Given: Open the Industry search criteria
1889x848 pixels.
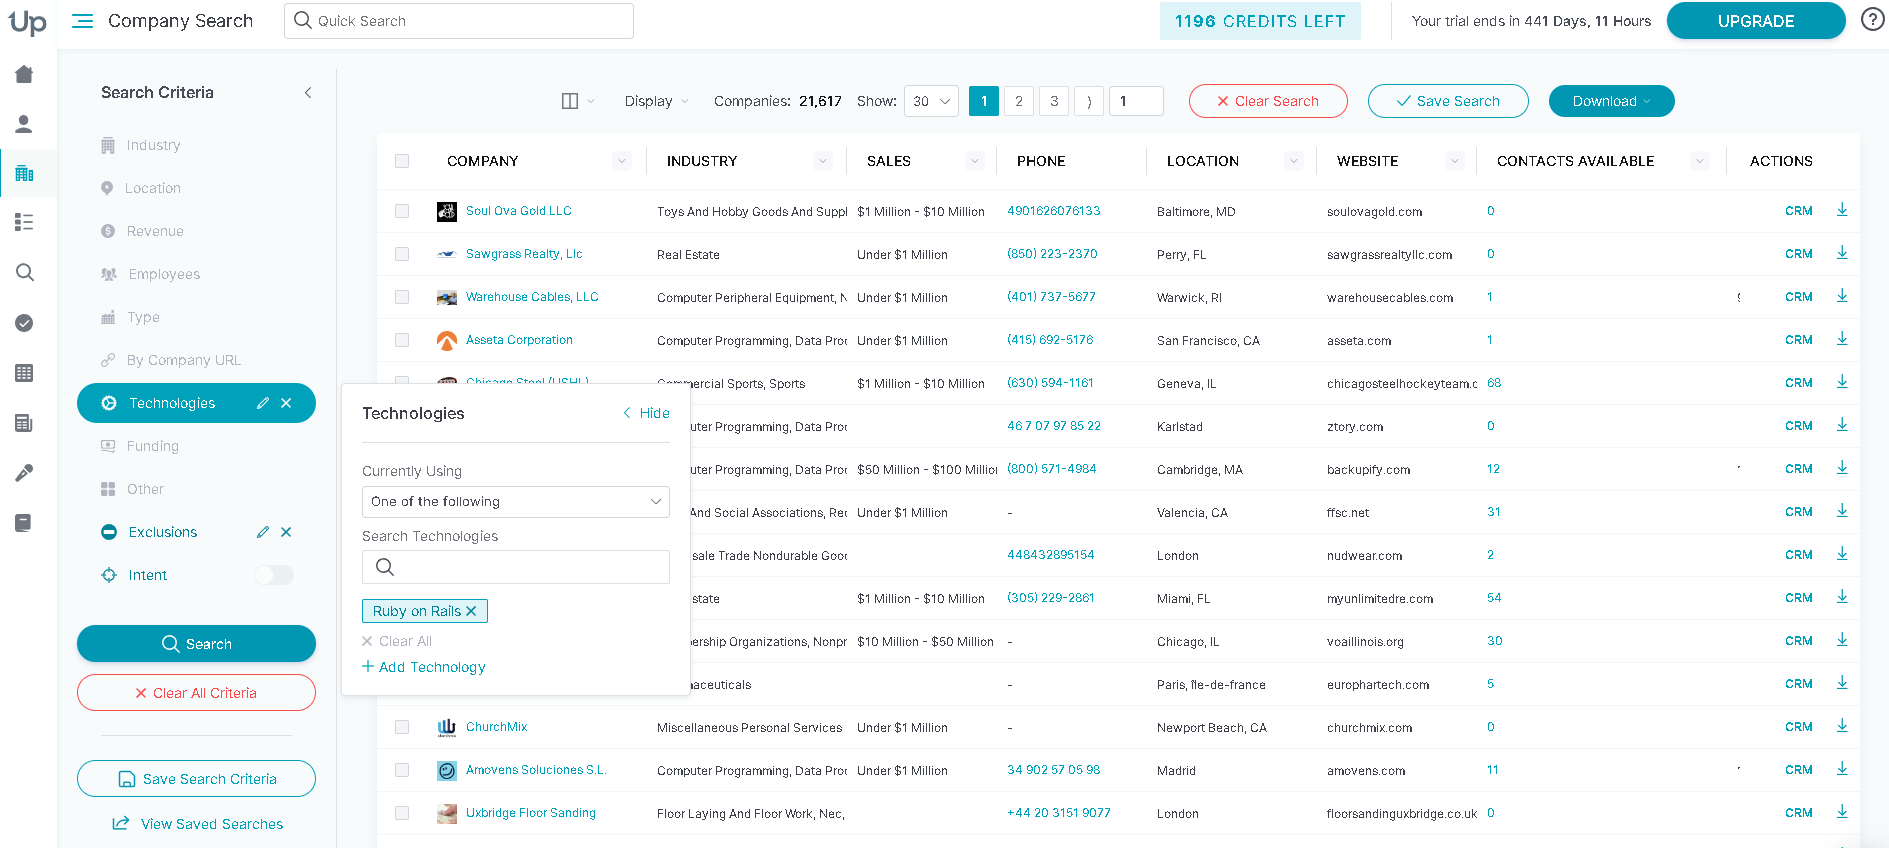Looking at the screenshot, I should pyautogui.click(x=153, y=145).
